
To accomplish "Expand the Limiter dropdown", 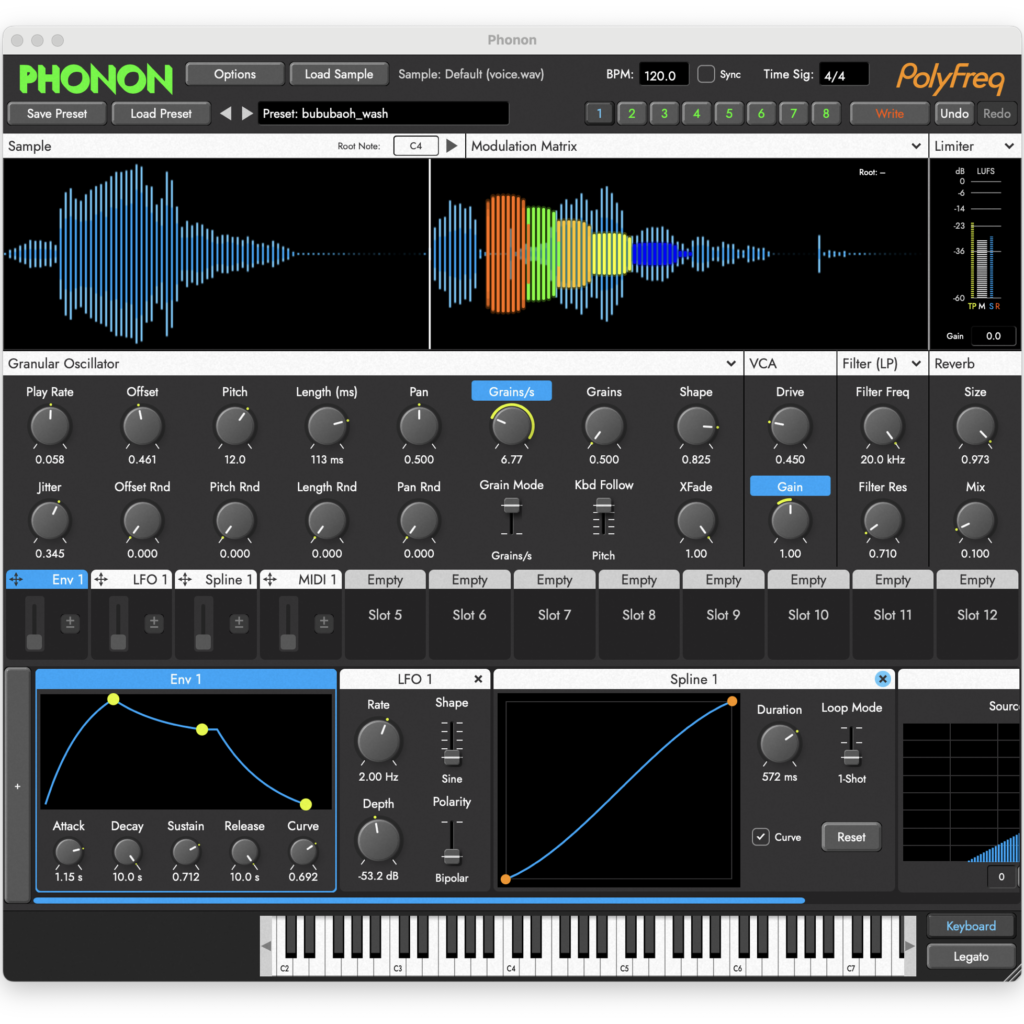I will coord(1009,146).
